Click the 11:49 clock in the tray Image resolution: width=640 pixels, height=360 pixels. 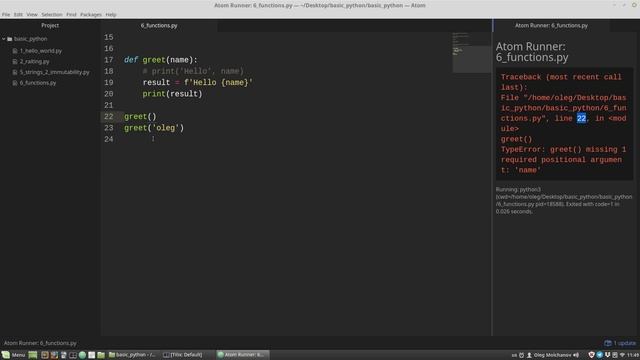[x=633, y=355]
